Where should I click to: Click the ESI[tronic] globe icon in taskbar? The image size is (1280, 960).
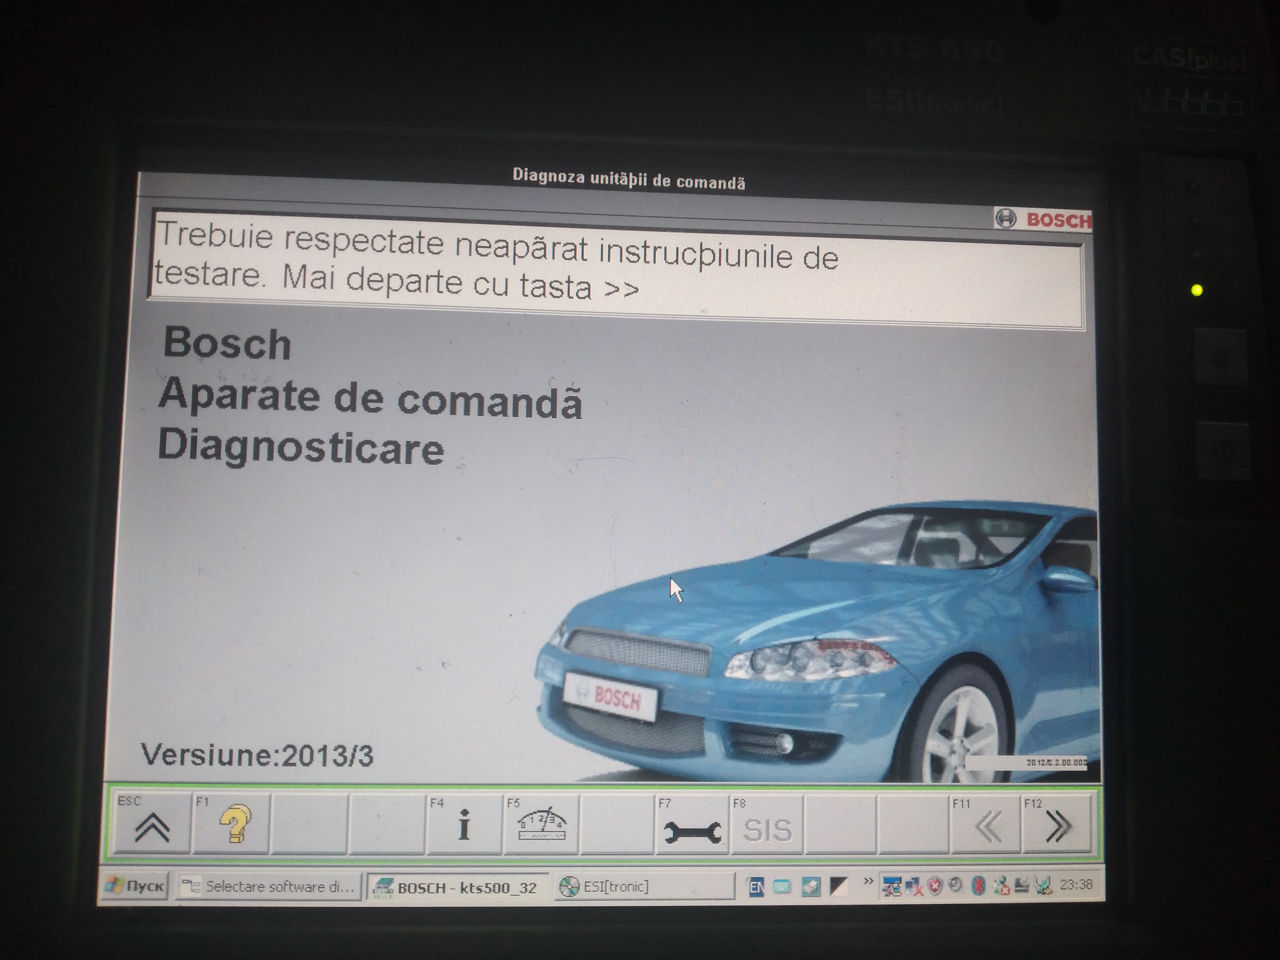(570, 886)
